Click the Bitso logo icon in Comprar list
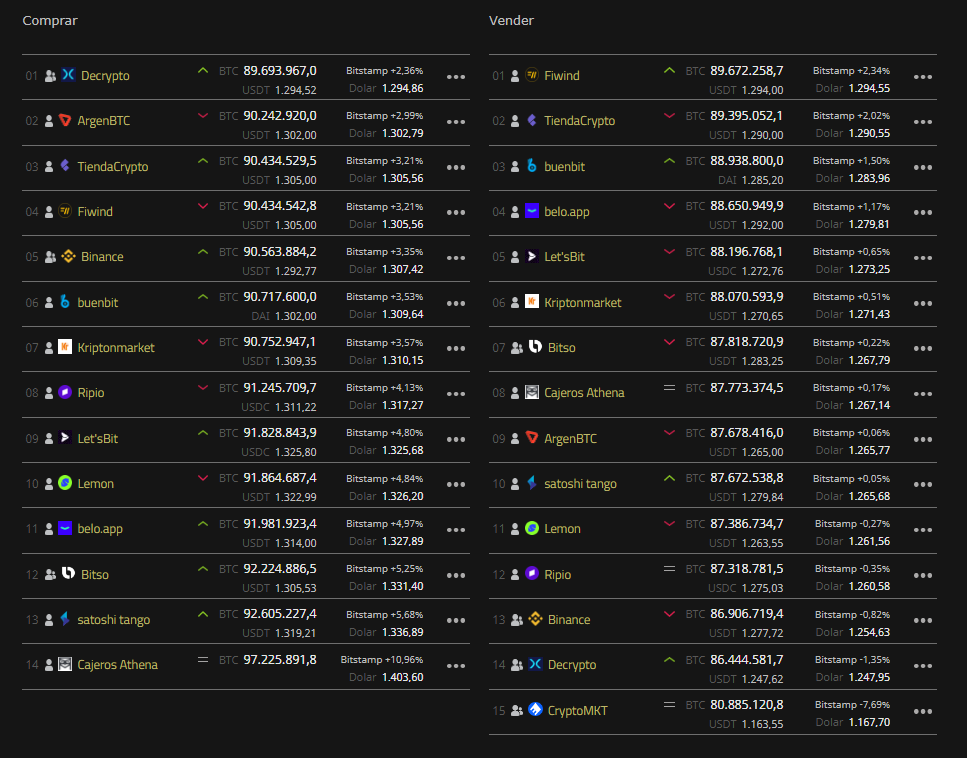Screen dimensions: 967x758 68,574
